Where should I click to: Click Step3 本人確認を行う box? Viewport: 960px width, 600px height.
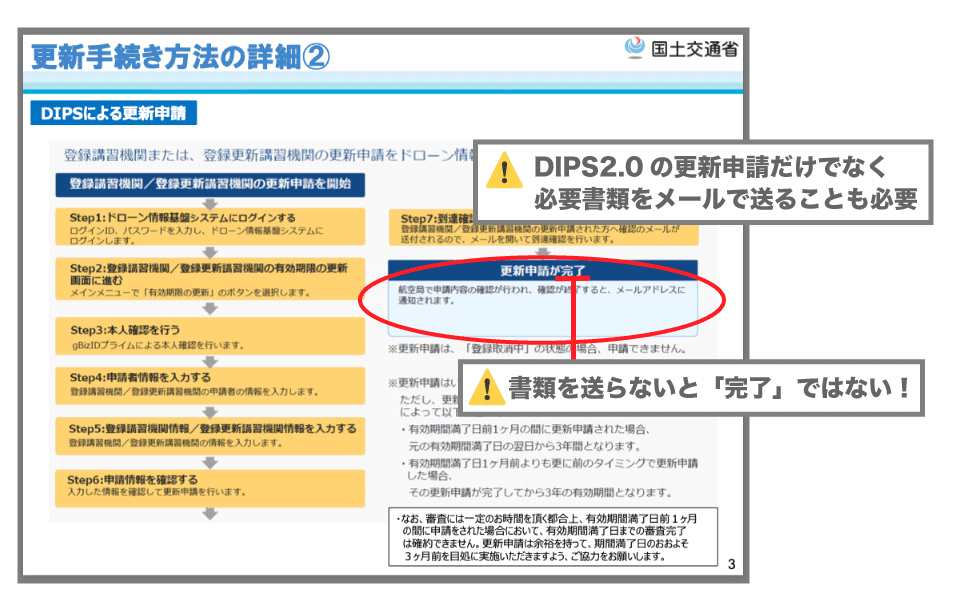click(210, 335)
